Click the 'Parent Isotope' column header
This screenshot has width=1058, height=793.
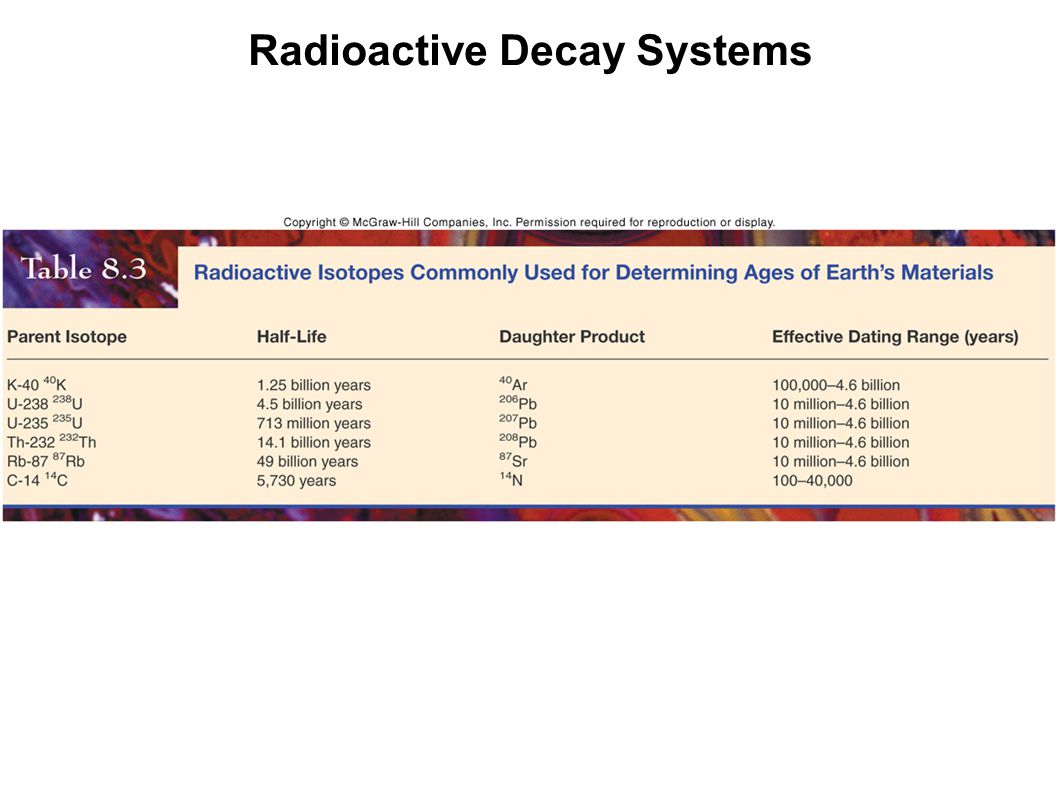click(67, 336)
